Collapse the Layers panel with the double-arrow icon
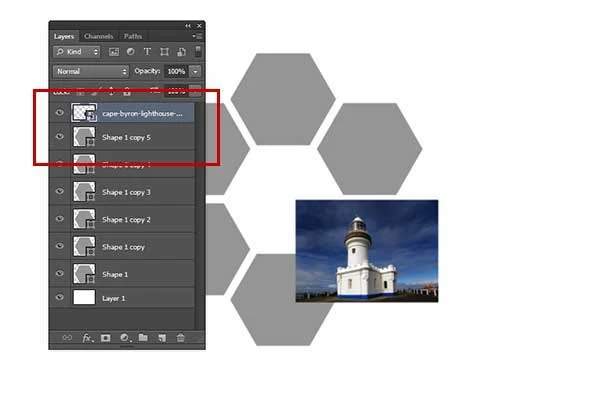The width and height of the screenshot is (600, 399). point(188,26)
